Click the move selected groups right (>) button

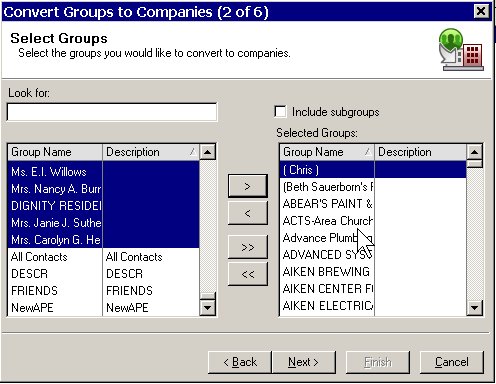tap(248, 186)
